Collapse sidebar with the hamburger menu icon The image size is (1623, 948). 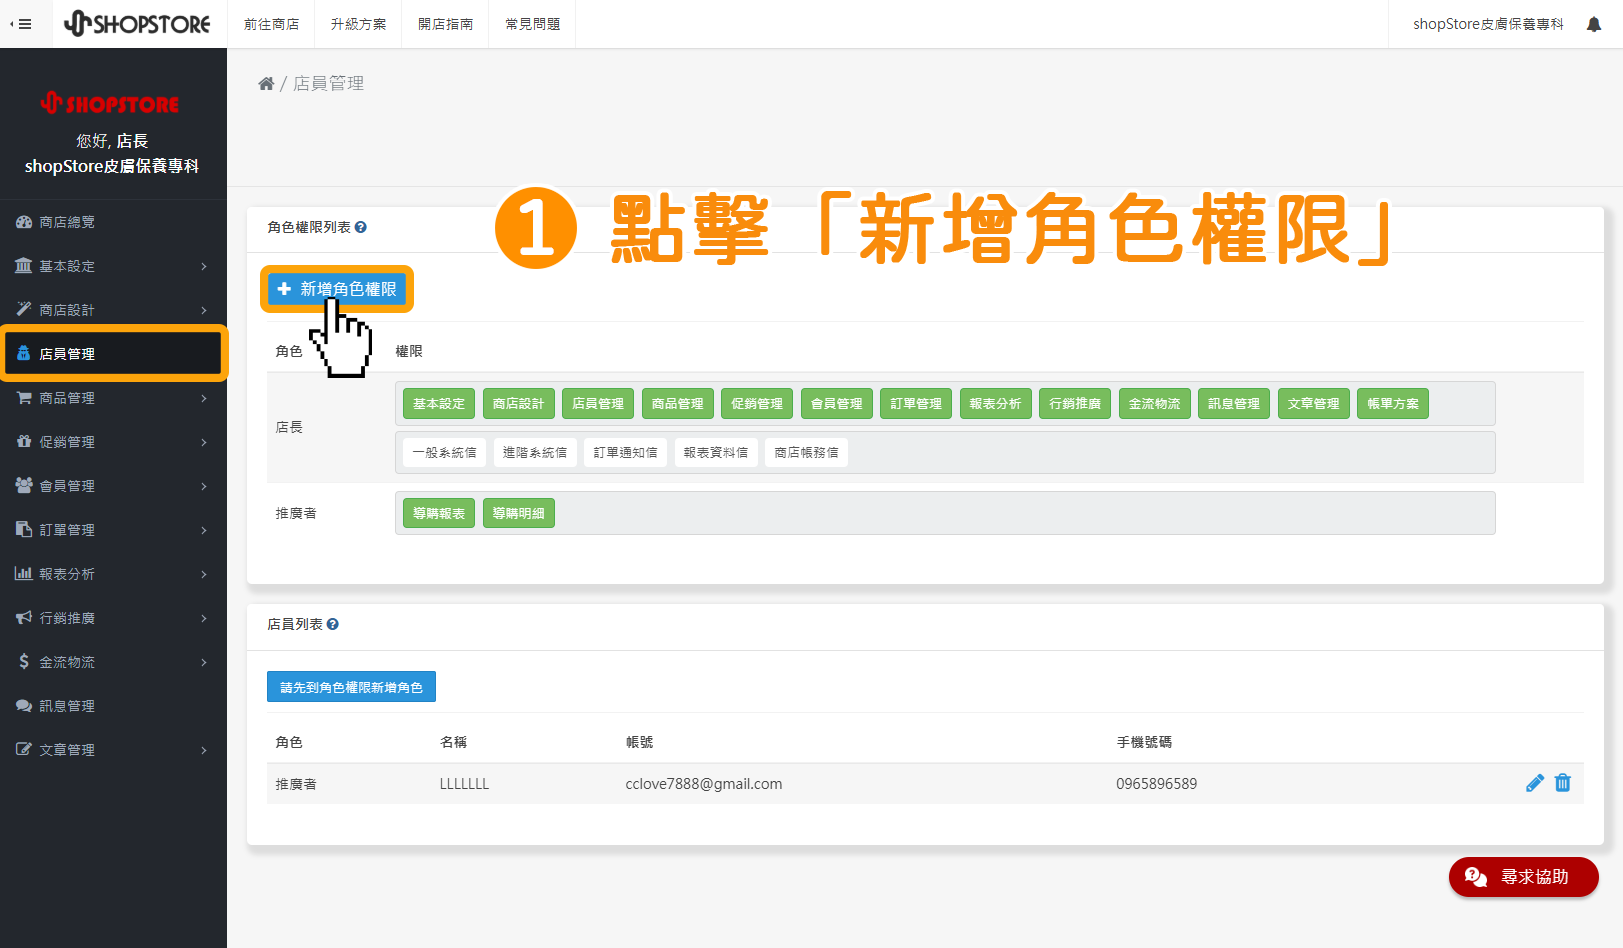pos(21,24)
